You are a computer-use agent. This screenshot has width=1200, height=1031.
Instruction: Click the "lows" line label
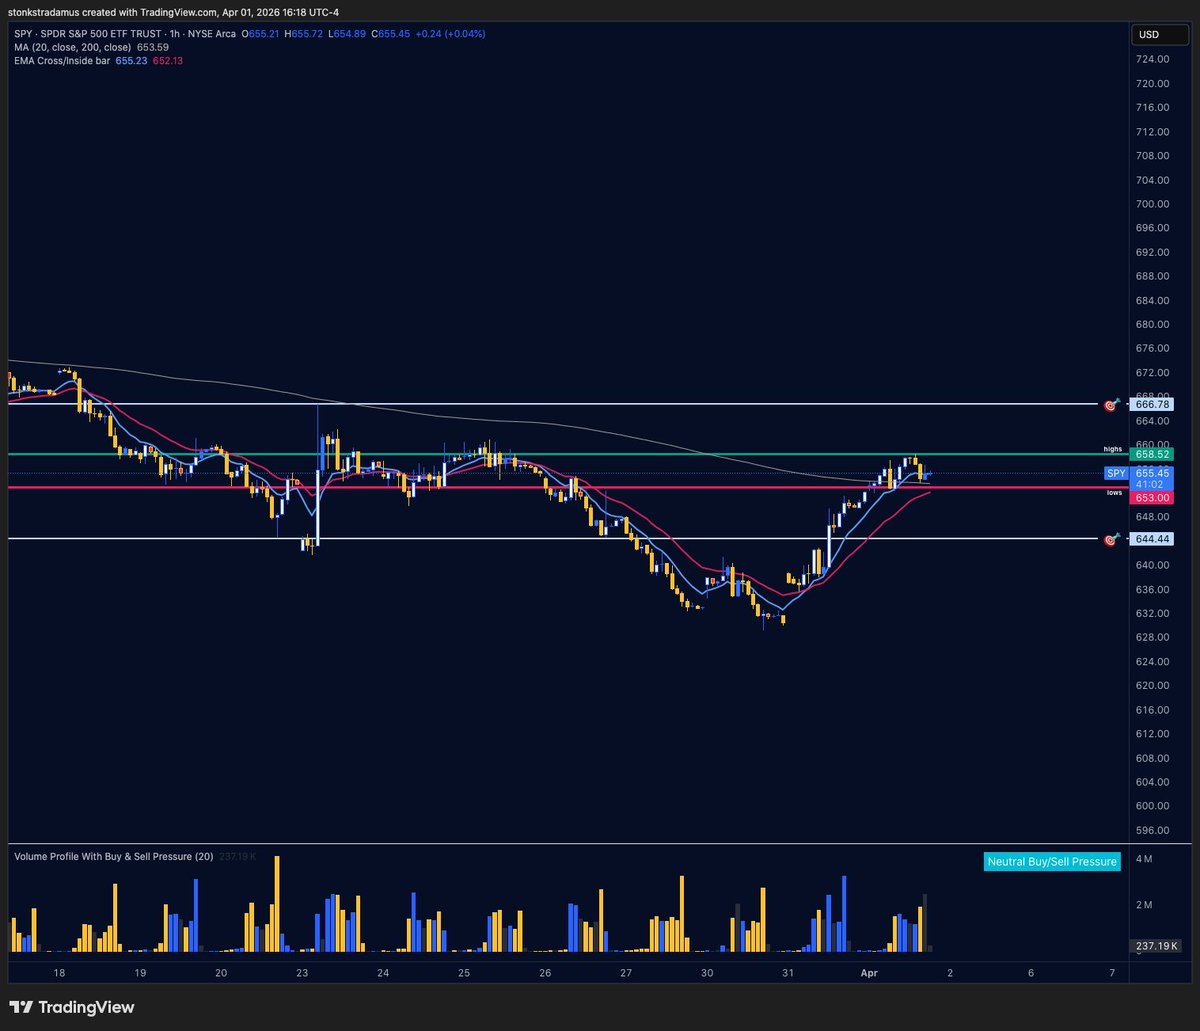pyautogui.click(x=1114, y=493)
